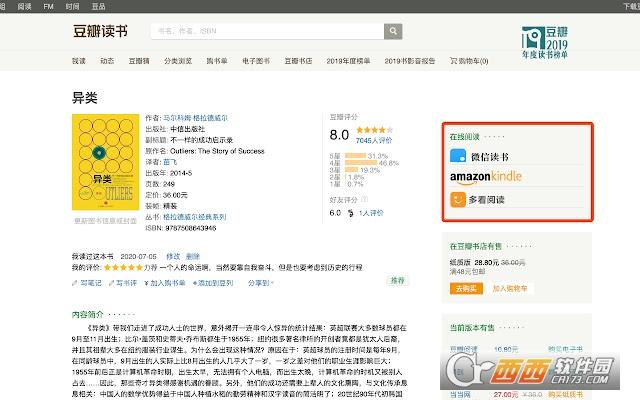Open the Amazon Kindle logo link
This screenshot has height=400, width=640.
(486, 177)
